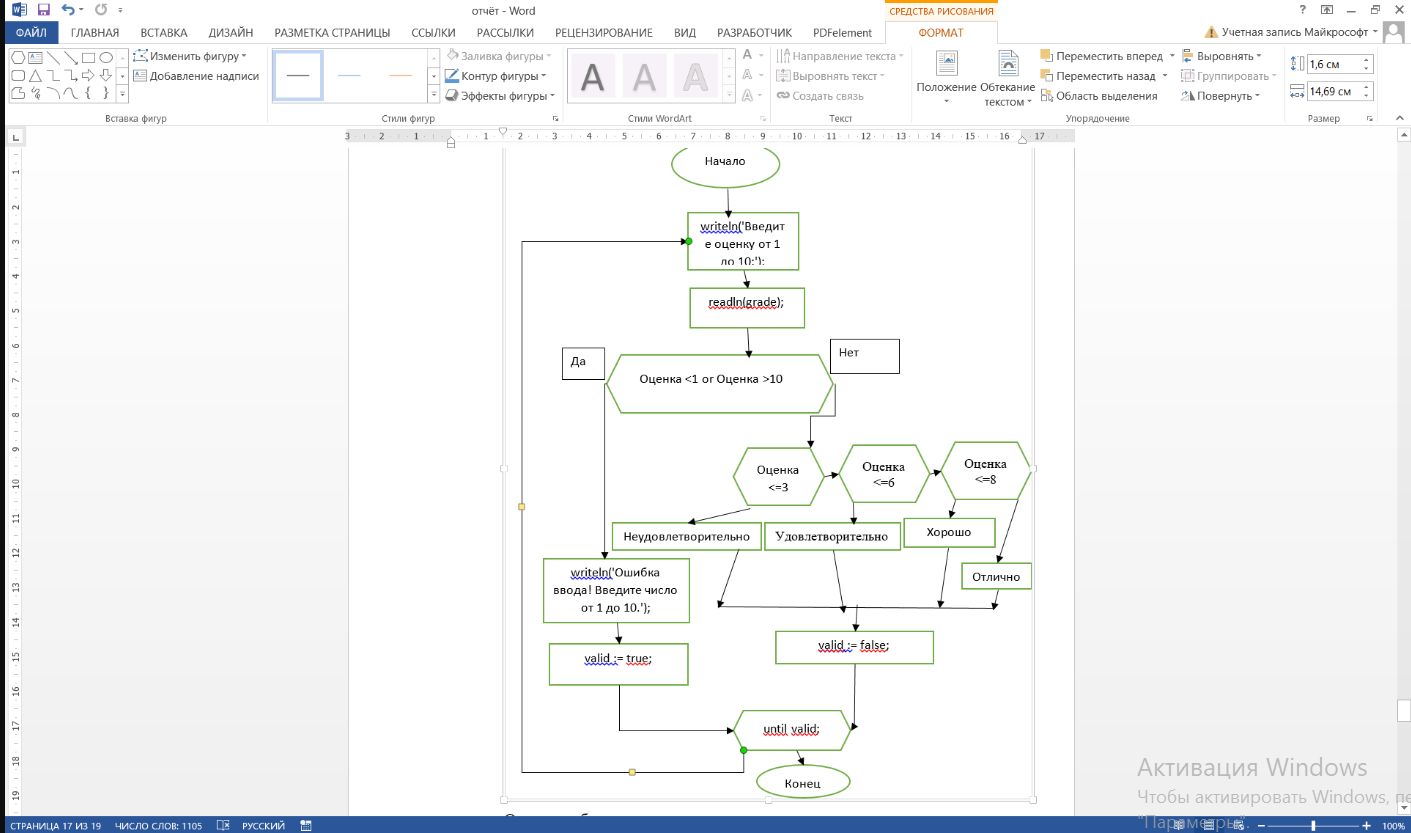Viewport: 1411px width, 833px height.
Task: Click the Selection Pane (Область выделения) button
Action: pyautogui.click(x=1099, y=96)
